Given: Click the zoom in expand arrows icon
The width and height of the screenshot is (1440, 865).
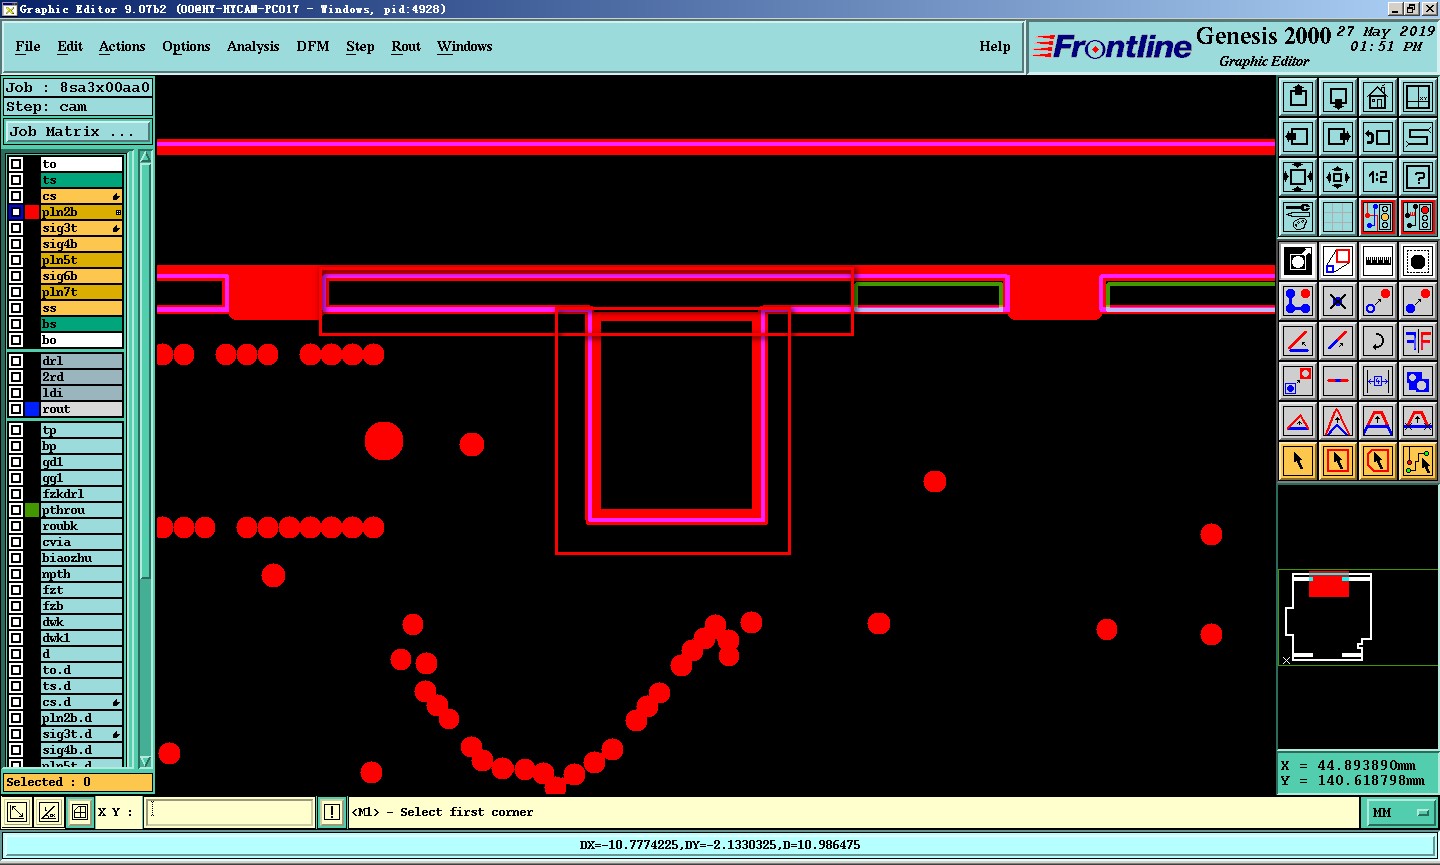Looking at the screenshot, I should tap(1297, 177).
